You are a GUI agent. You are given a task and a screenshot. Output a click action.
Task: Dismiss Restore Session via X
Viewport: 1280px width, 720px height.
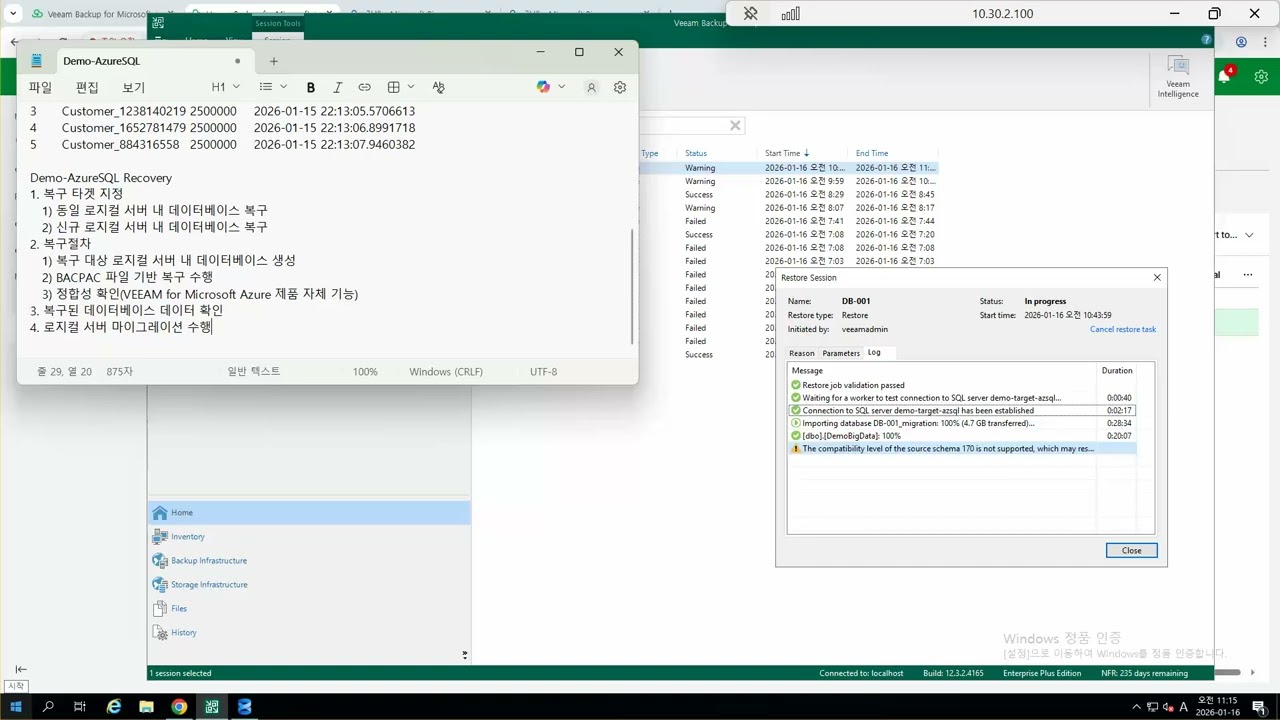tap(1157, 277)
